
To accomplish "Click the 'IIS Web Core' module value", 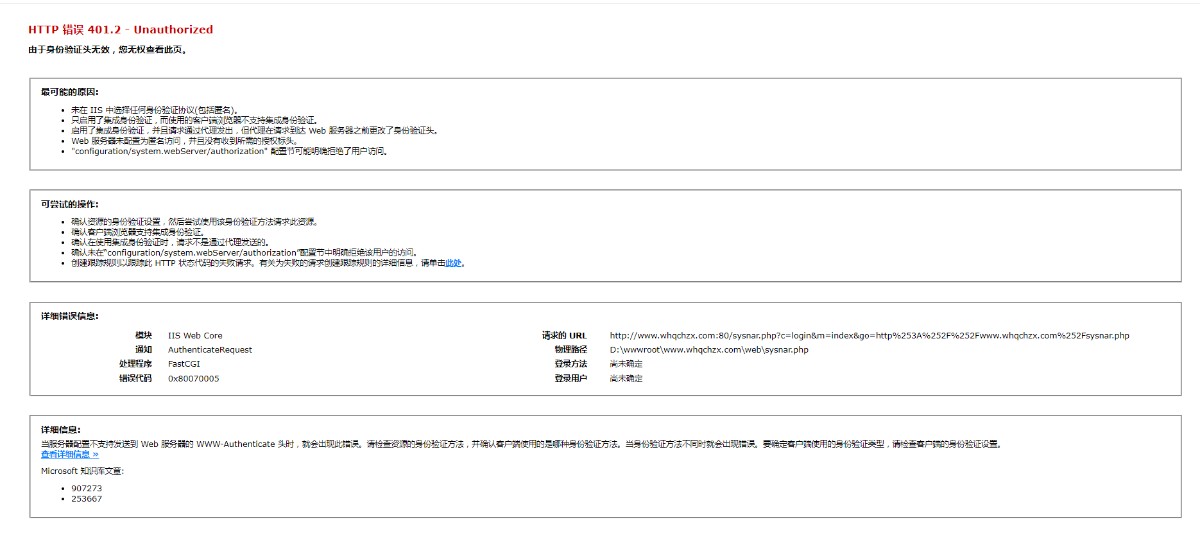I will 195,335.
